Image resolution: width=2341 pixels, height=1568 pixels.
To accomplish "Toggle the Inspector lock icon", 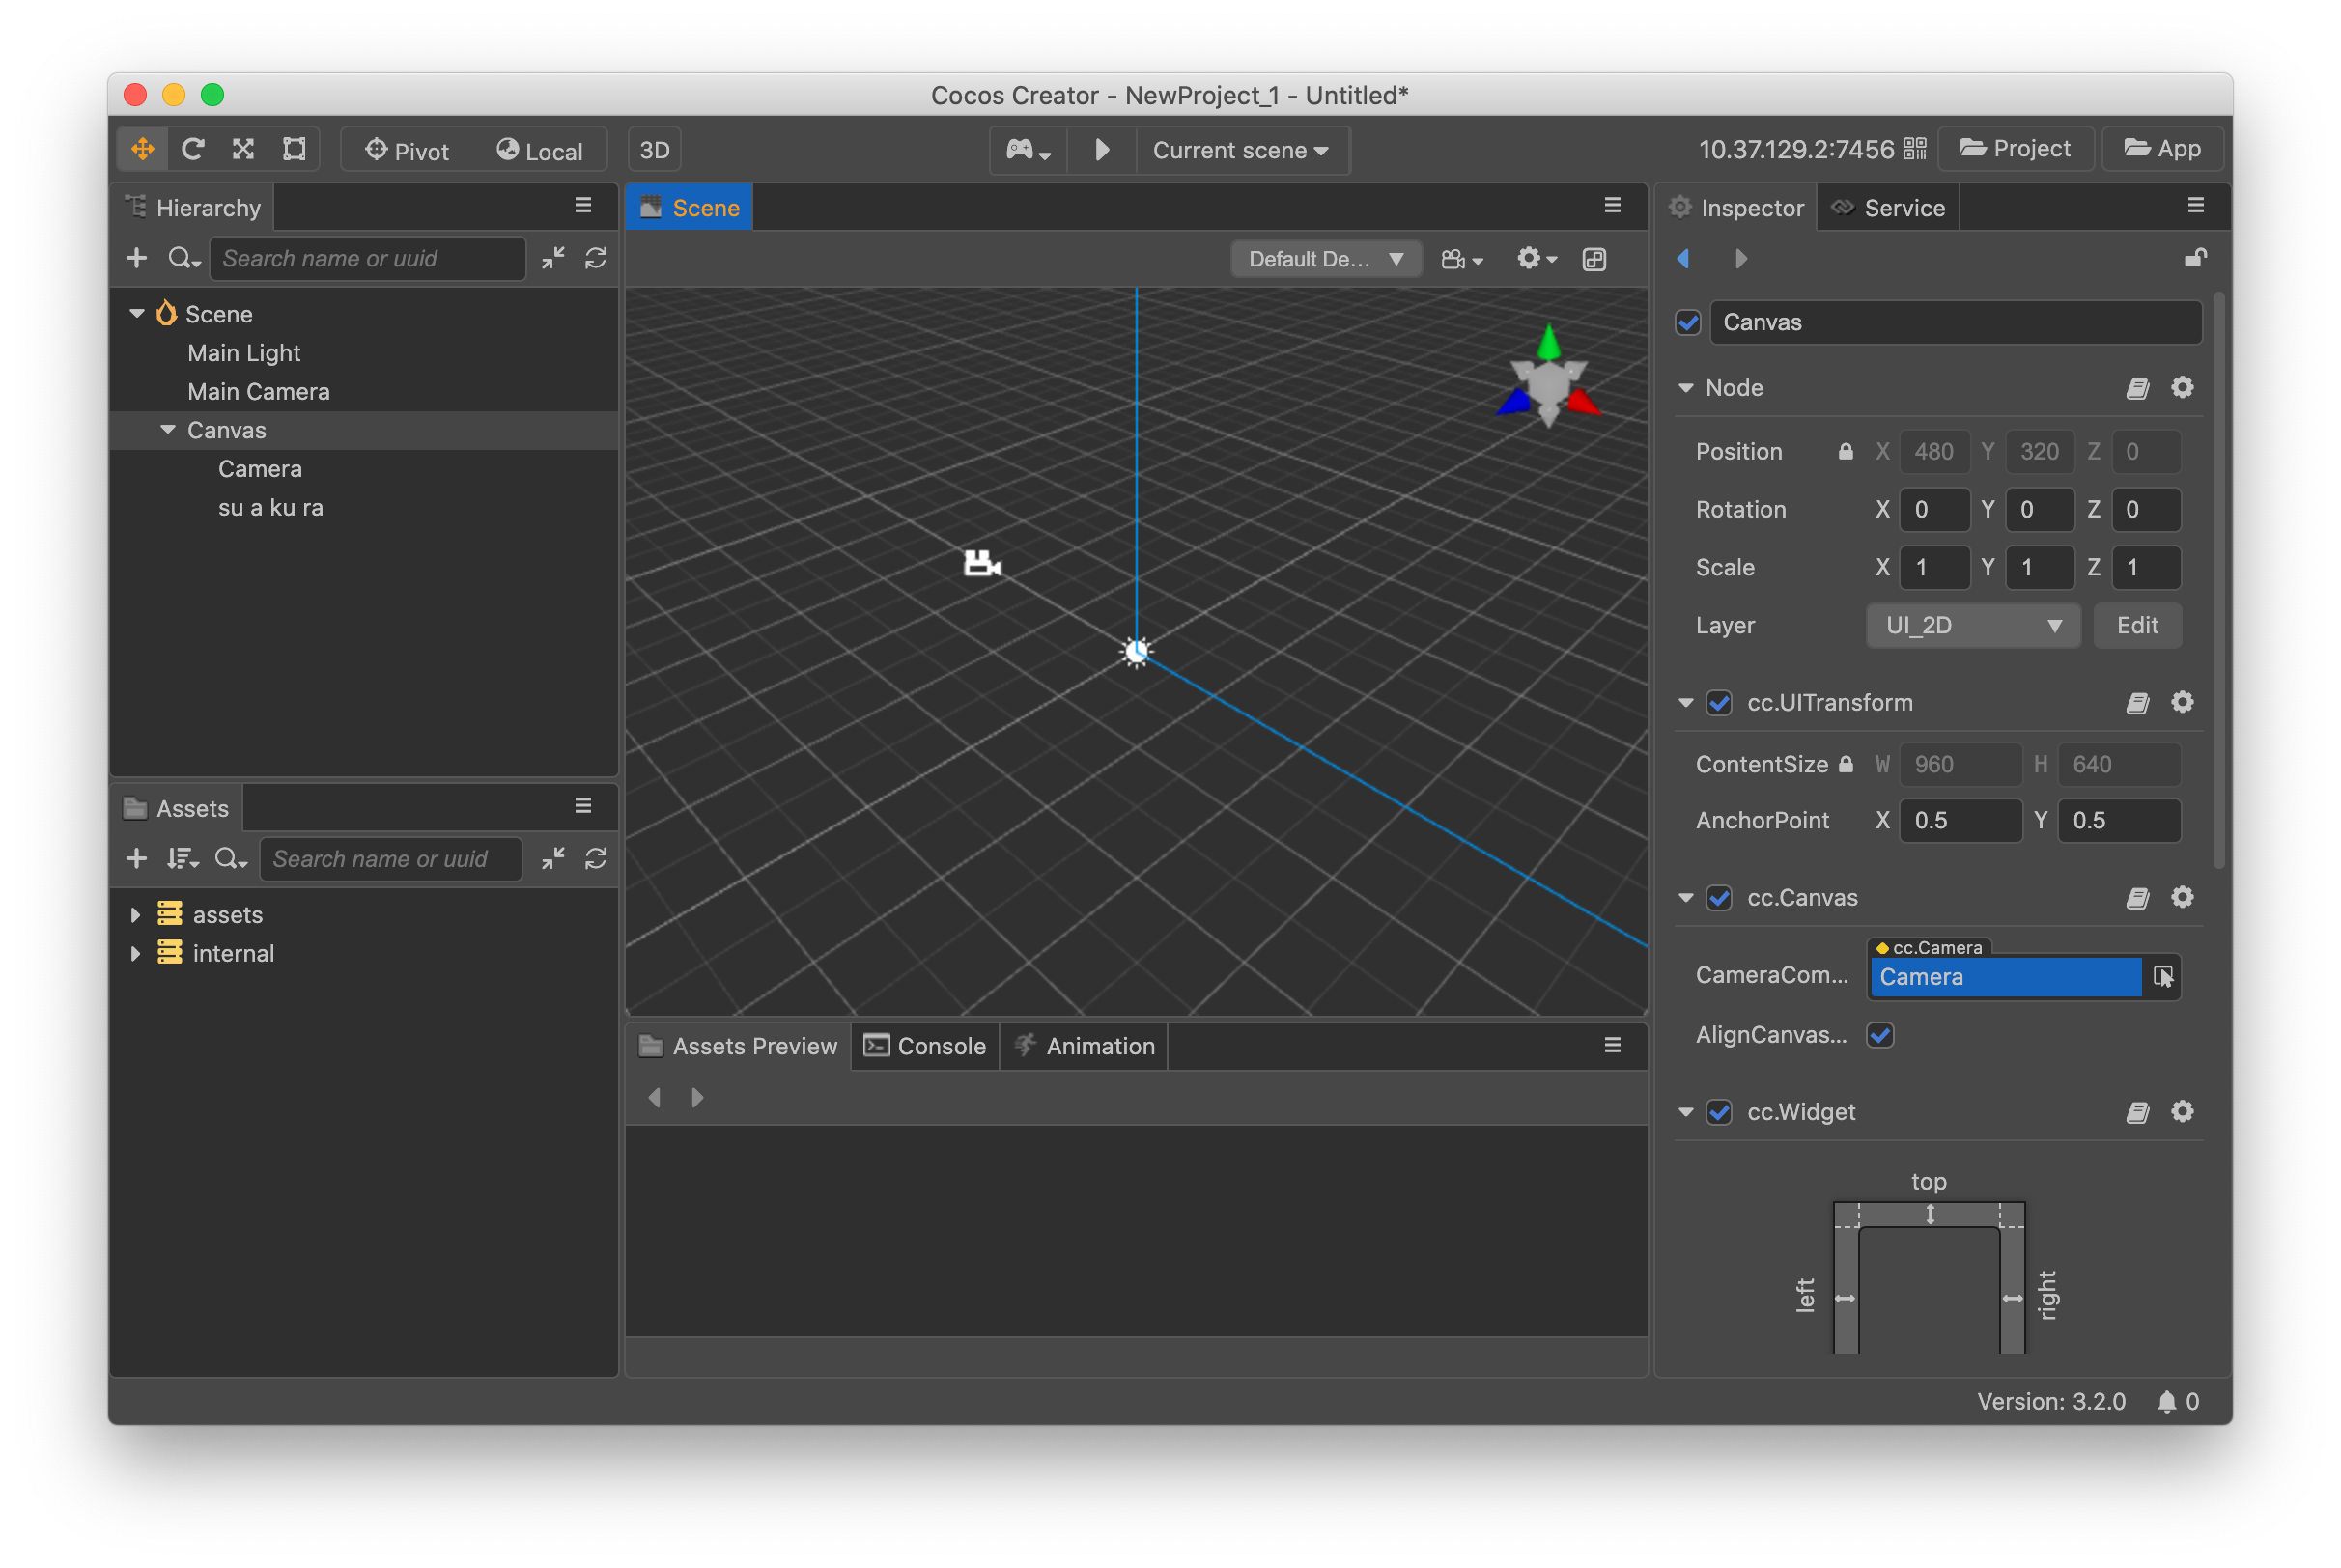I will tap(2195, 259).
